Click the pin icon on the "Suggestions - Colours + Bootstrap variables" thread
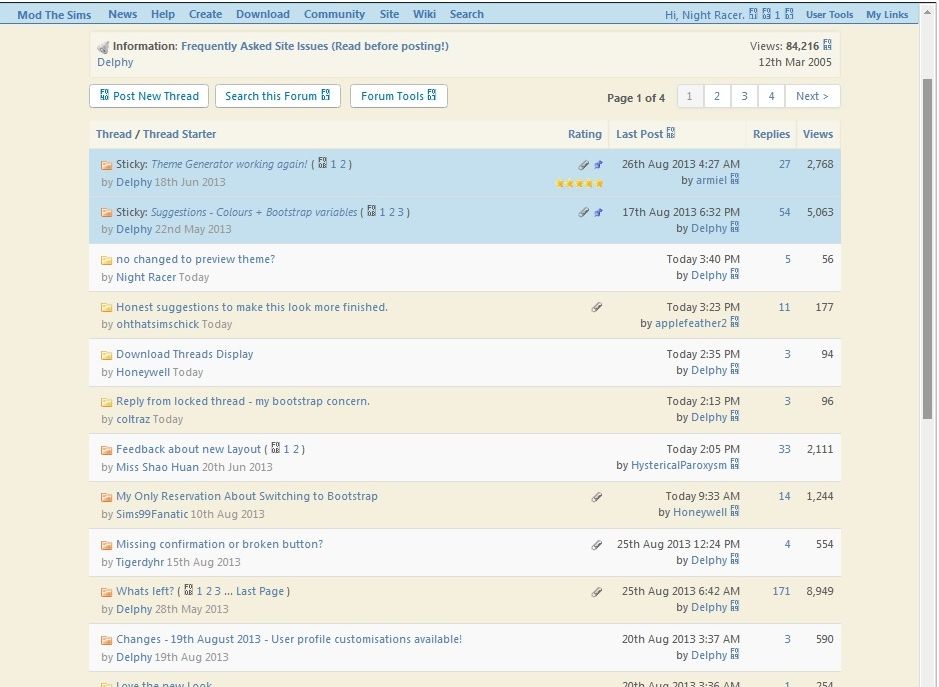Viewport: 939px width, 687px height. pyautogui.click(x=598, y=212)
